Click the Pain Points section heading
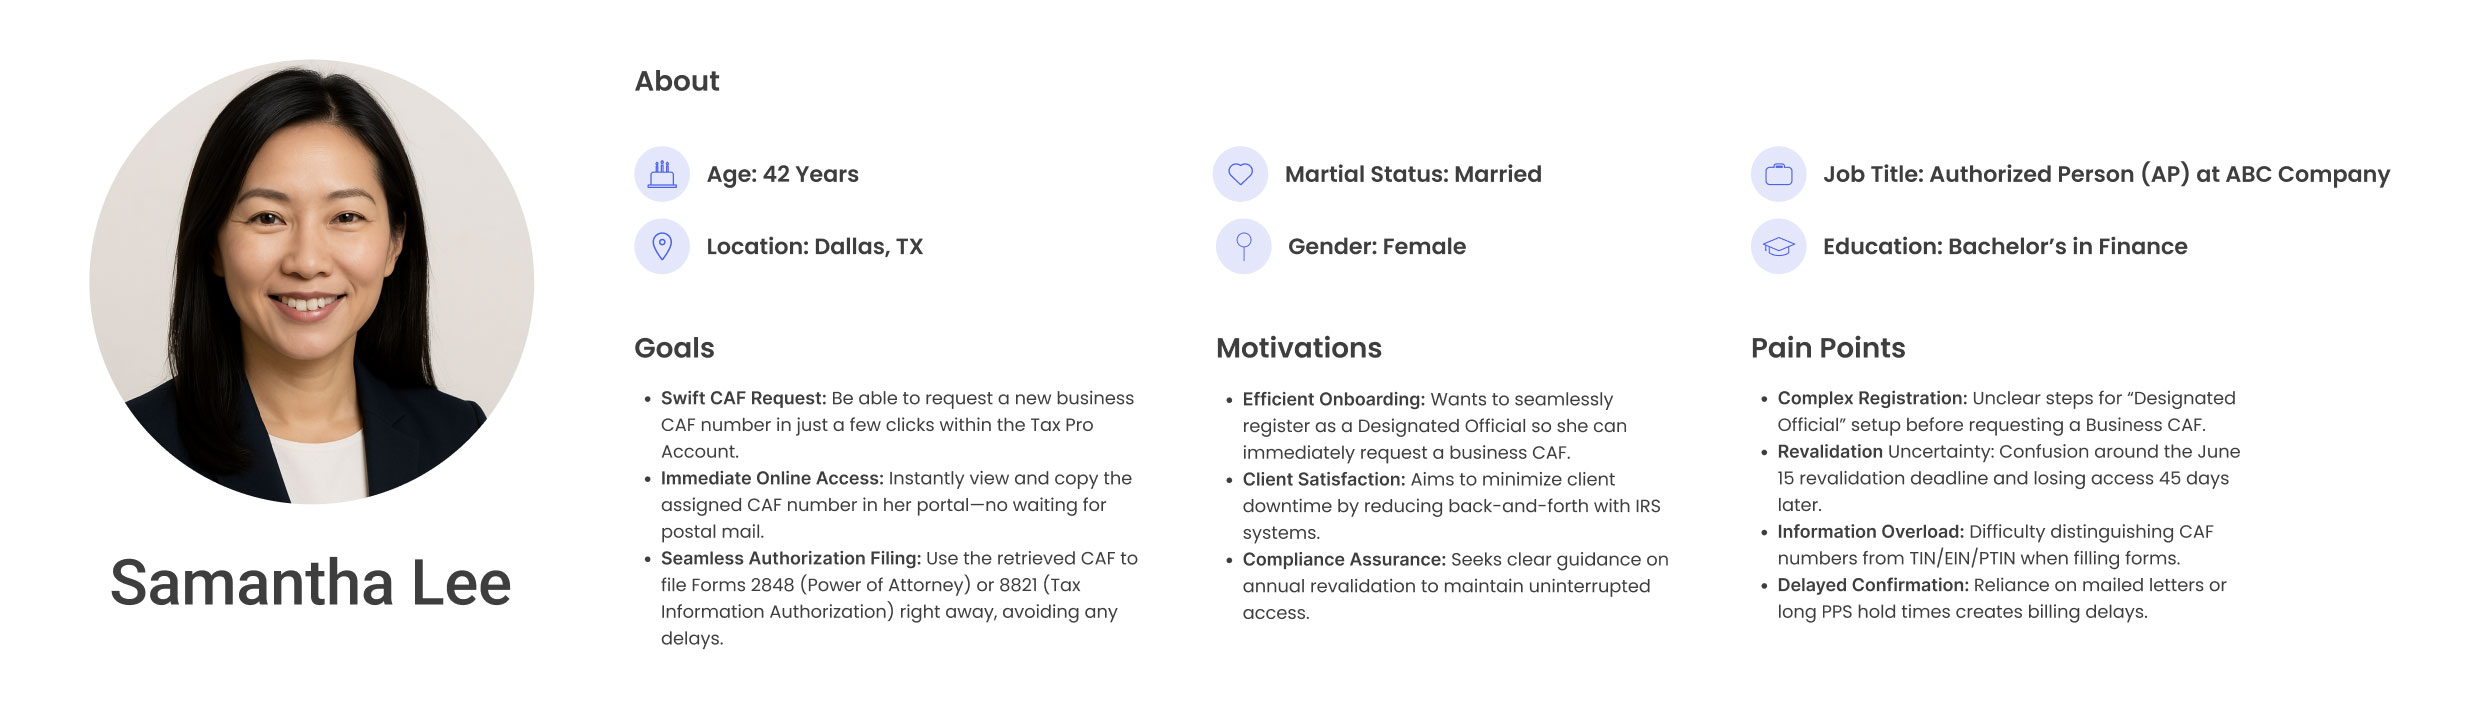This screenshot has width=2482, height=702. [1828, 348]
